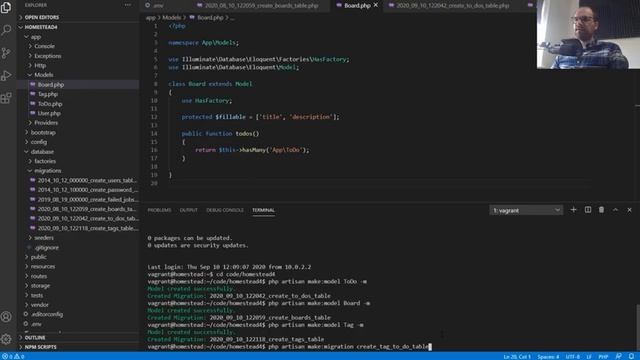The height and width of the screenshot is (360, 640).
Task: Open the Manage settings gear
Action: (6, 339)
